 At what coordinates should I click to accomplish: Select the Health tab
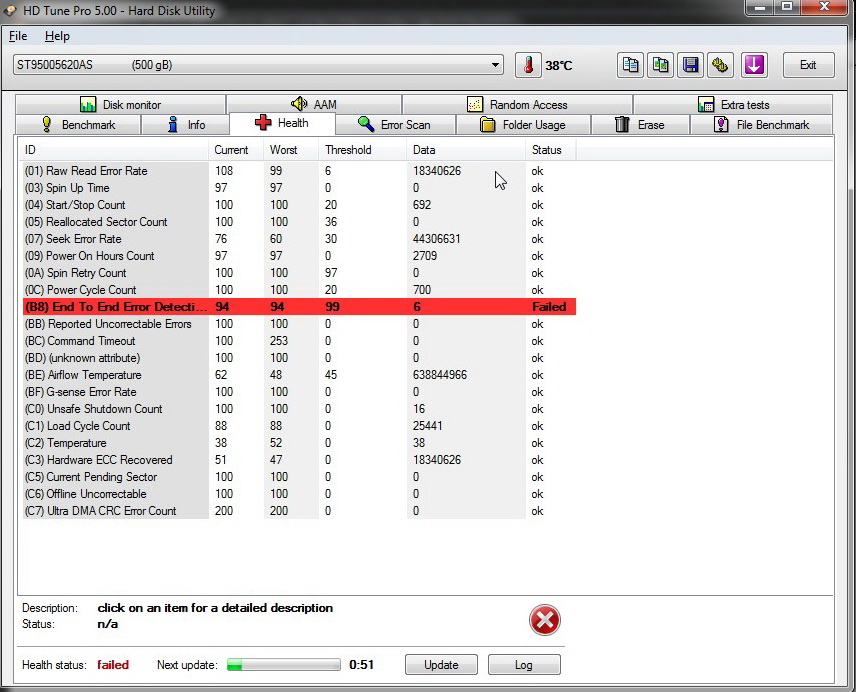click(282, 123)
